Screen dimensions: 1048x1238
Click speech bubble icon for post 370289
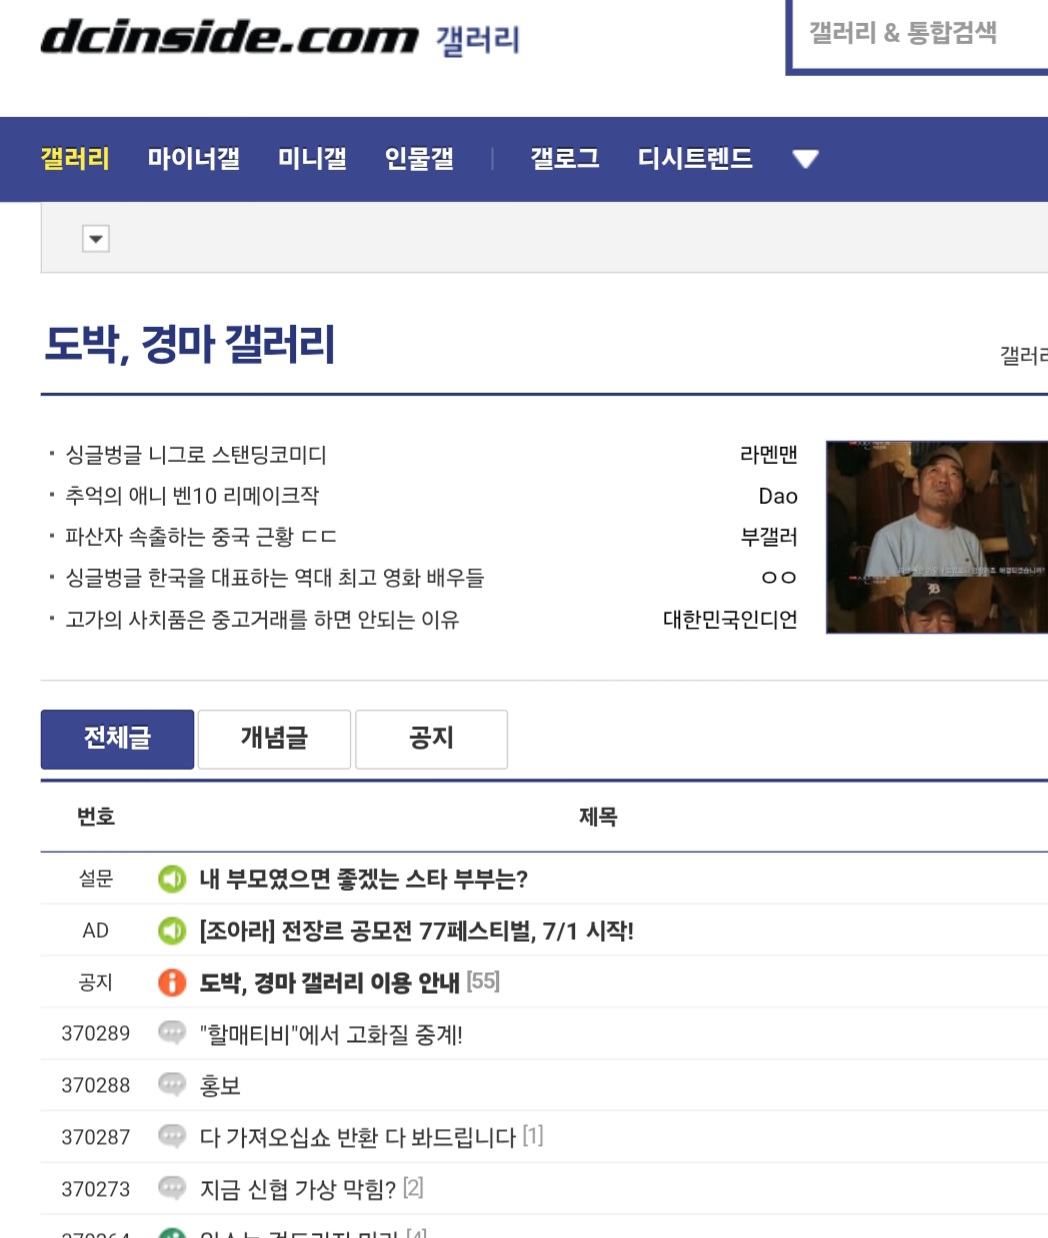172,1033
